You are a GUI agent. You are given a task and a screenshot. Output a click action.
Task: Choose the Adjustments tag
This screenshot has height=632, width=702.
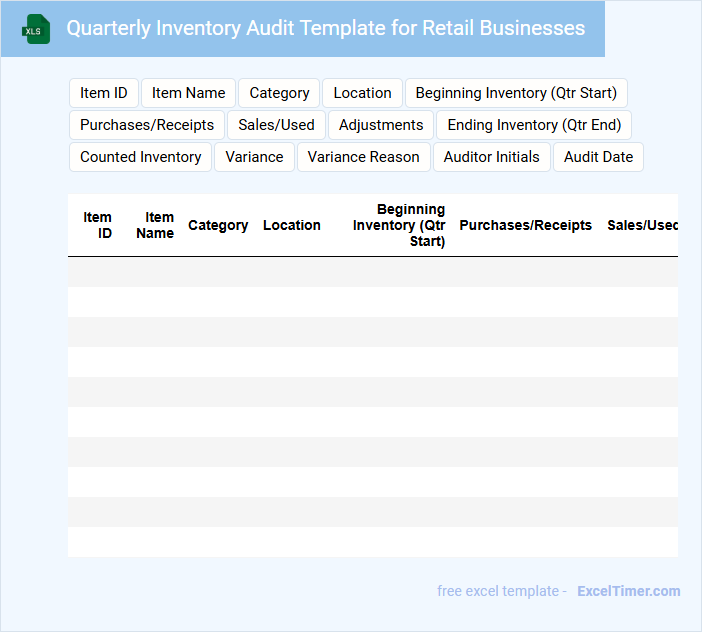click(381, 125)
